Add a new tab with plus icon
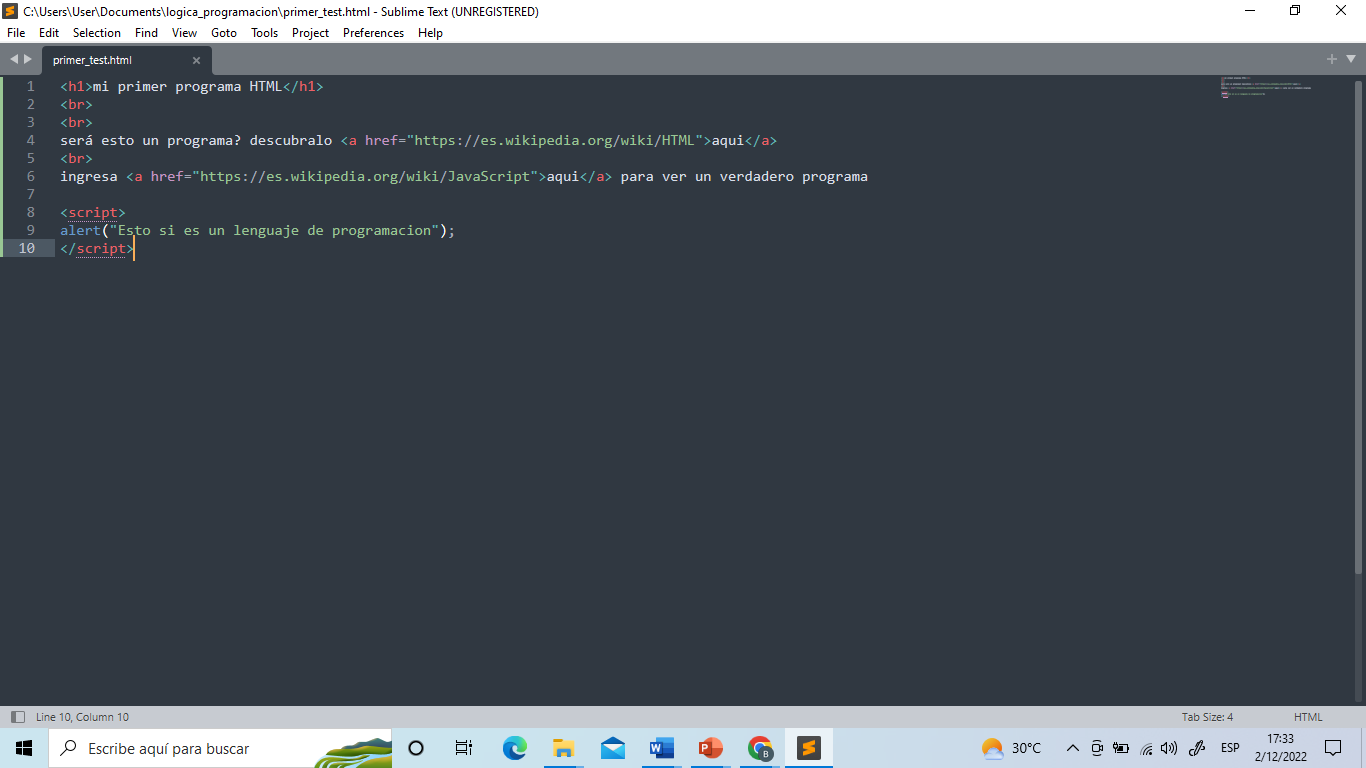The width and height of the screenshot is (1366, 768). [x=1331, y=59]
